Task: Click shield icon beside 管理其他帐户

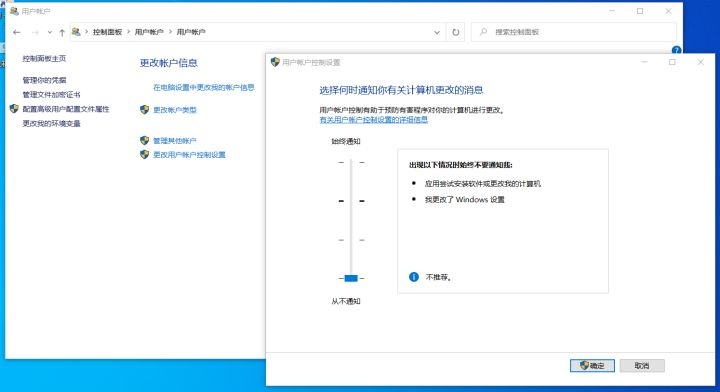Action: [x=145, y=140]
